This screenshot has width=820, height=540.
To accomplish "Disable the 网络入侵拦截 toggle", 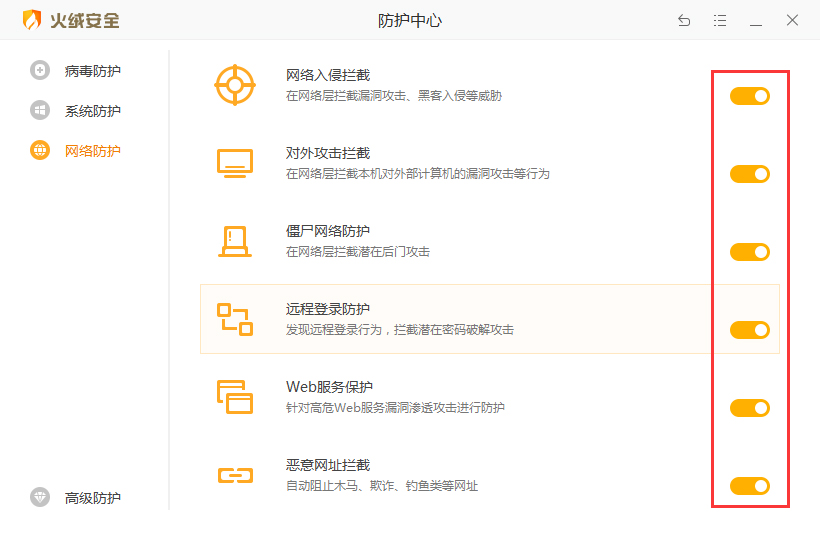I will pyautogui.click(x=750, y=96).
